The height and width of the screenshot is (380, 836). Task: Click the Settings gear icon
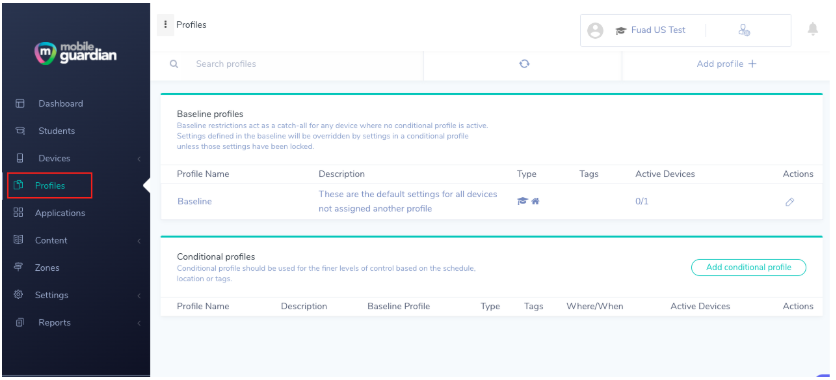pyautogui.click(x=18, y=294)
